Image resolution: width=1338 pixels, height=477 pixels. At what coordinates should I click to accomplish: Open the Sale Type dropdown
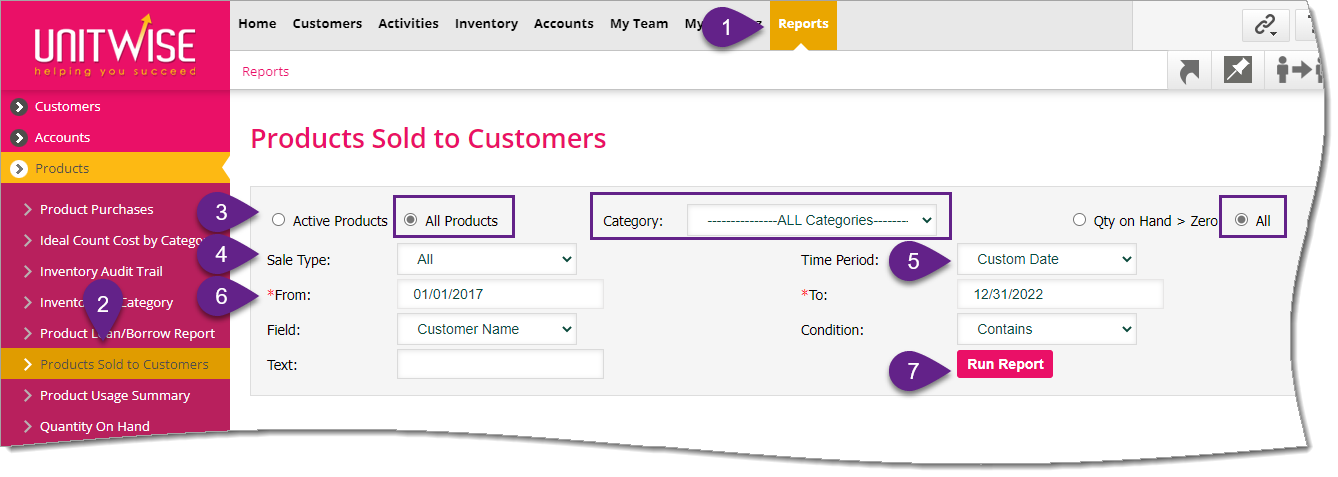(x=486, y=260)
